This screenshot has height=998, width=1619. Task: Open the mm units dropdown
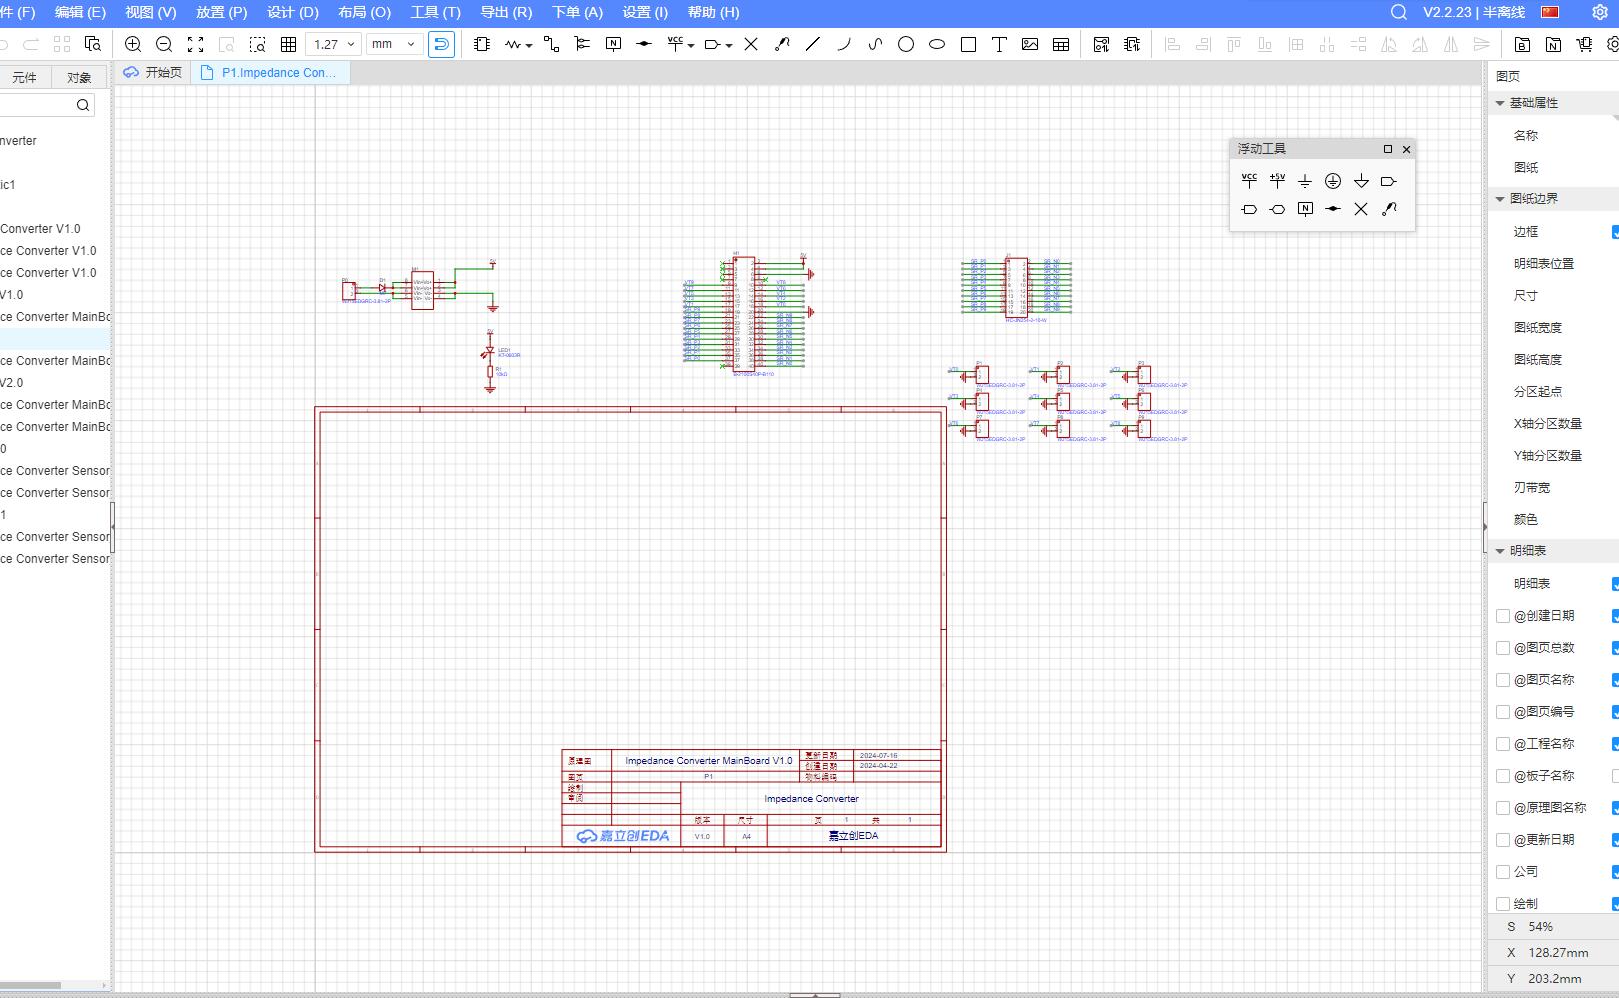coord(393,44)
